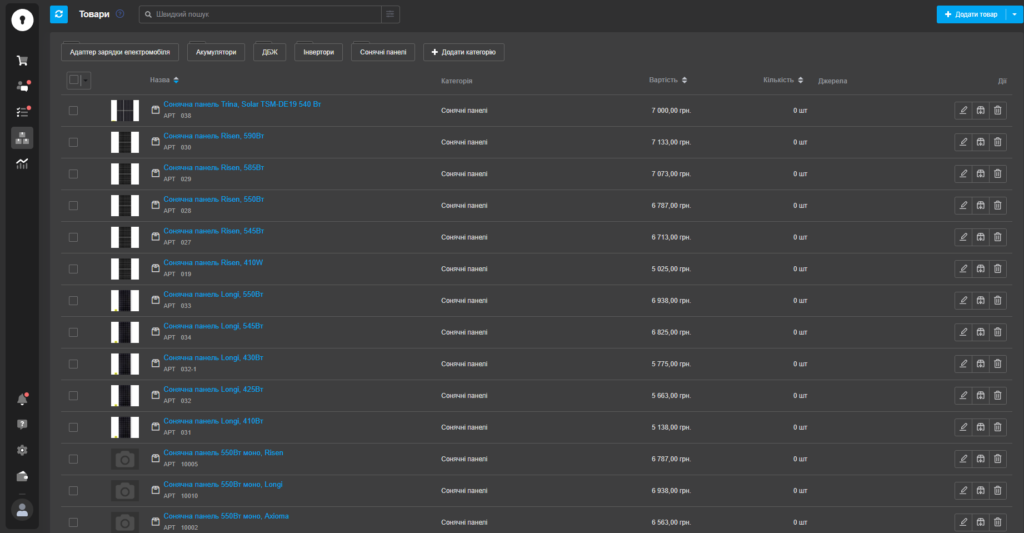Click the Додати категорію button
The height and width of the screenshot is (533, 1024).
click(463, 52)
